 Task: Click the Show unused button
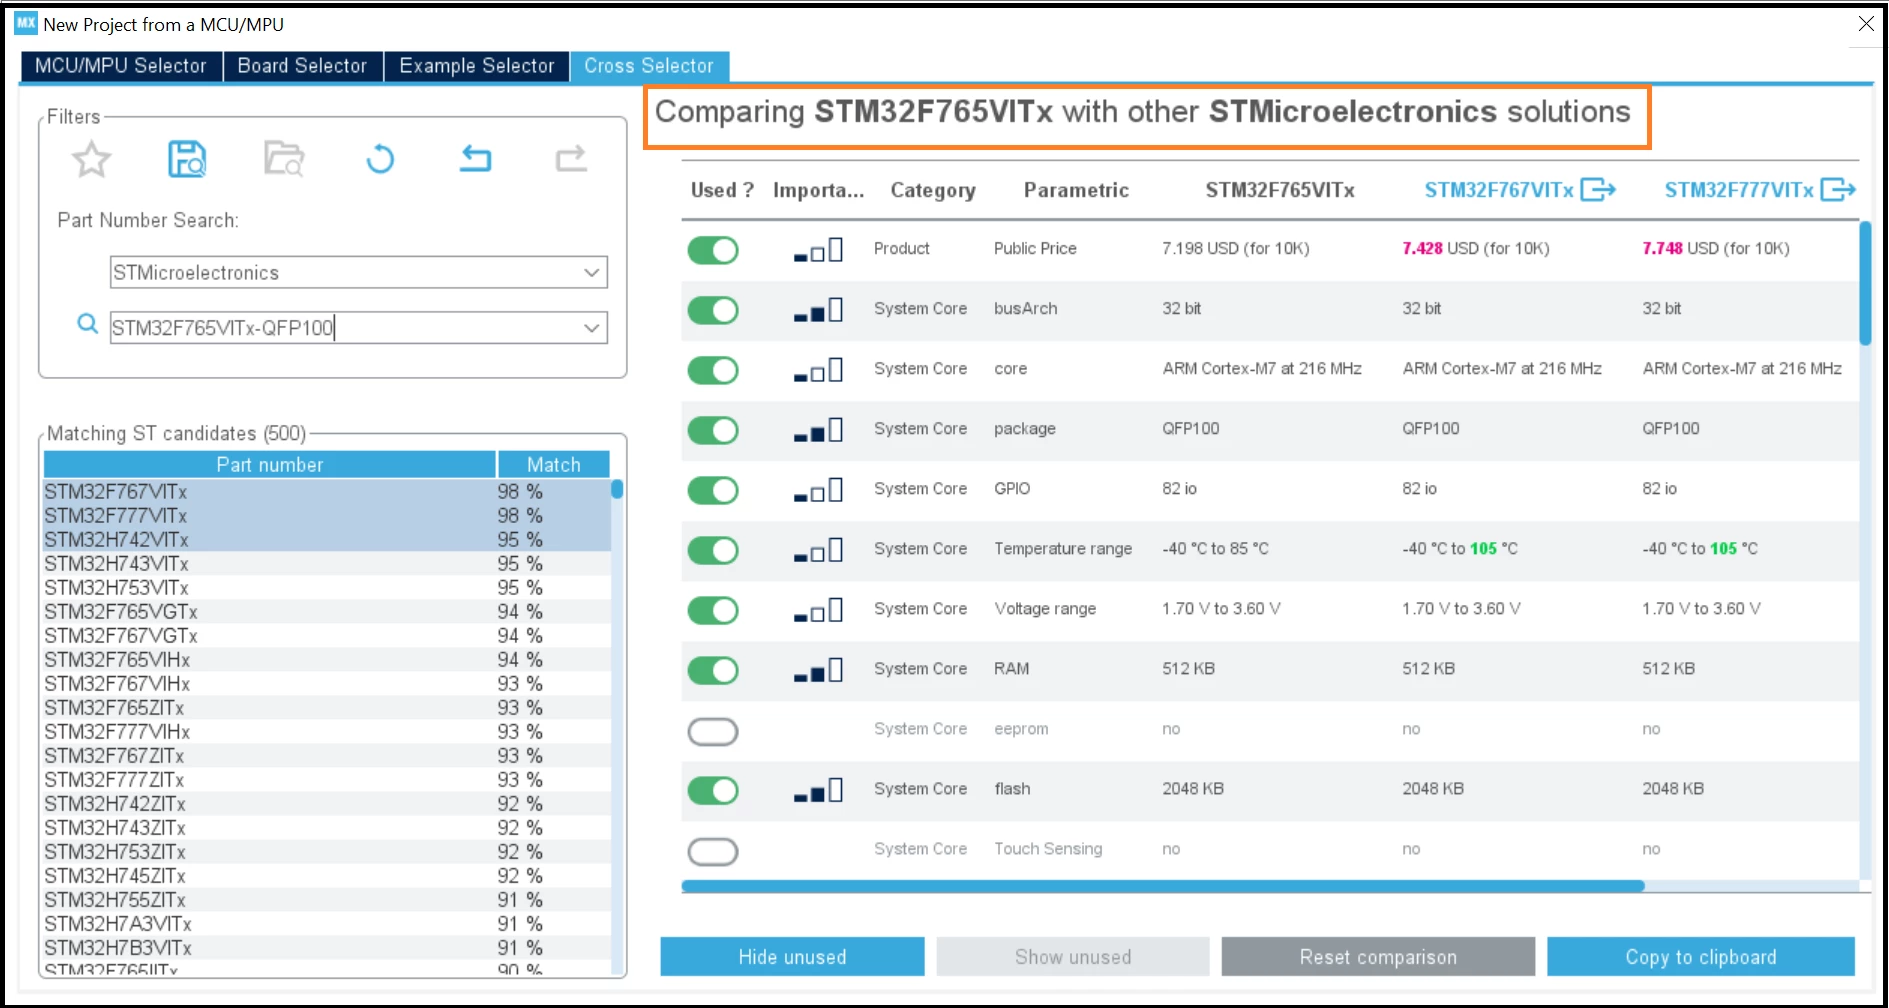pos(1073,957)
